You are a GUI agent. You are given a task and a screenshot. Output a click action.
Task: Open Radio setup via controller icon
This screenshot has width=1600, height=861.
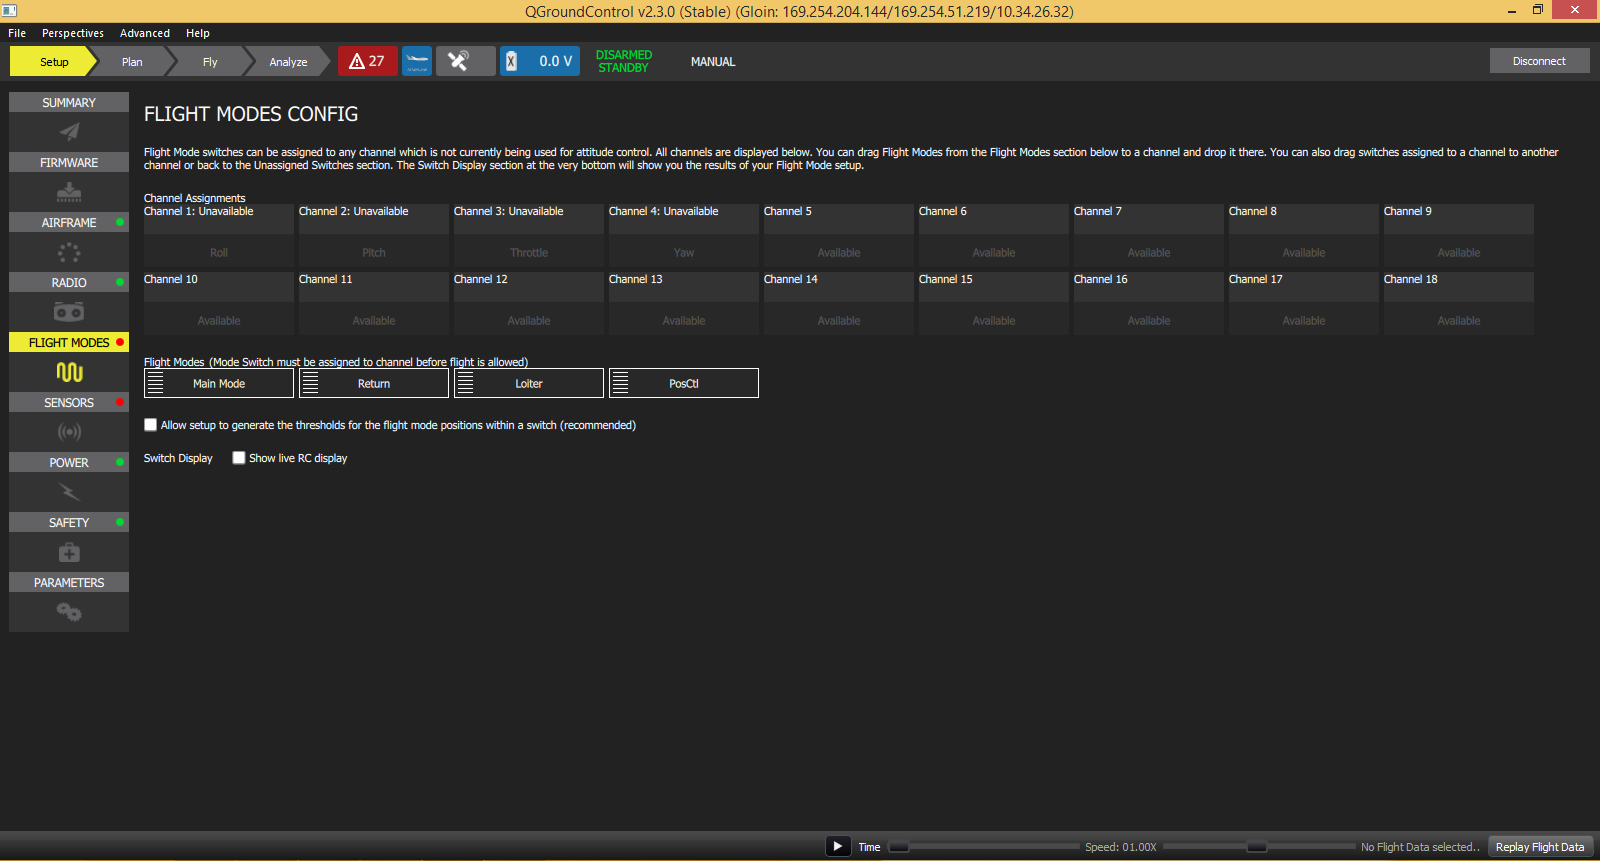(69, 312)
